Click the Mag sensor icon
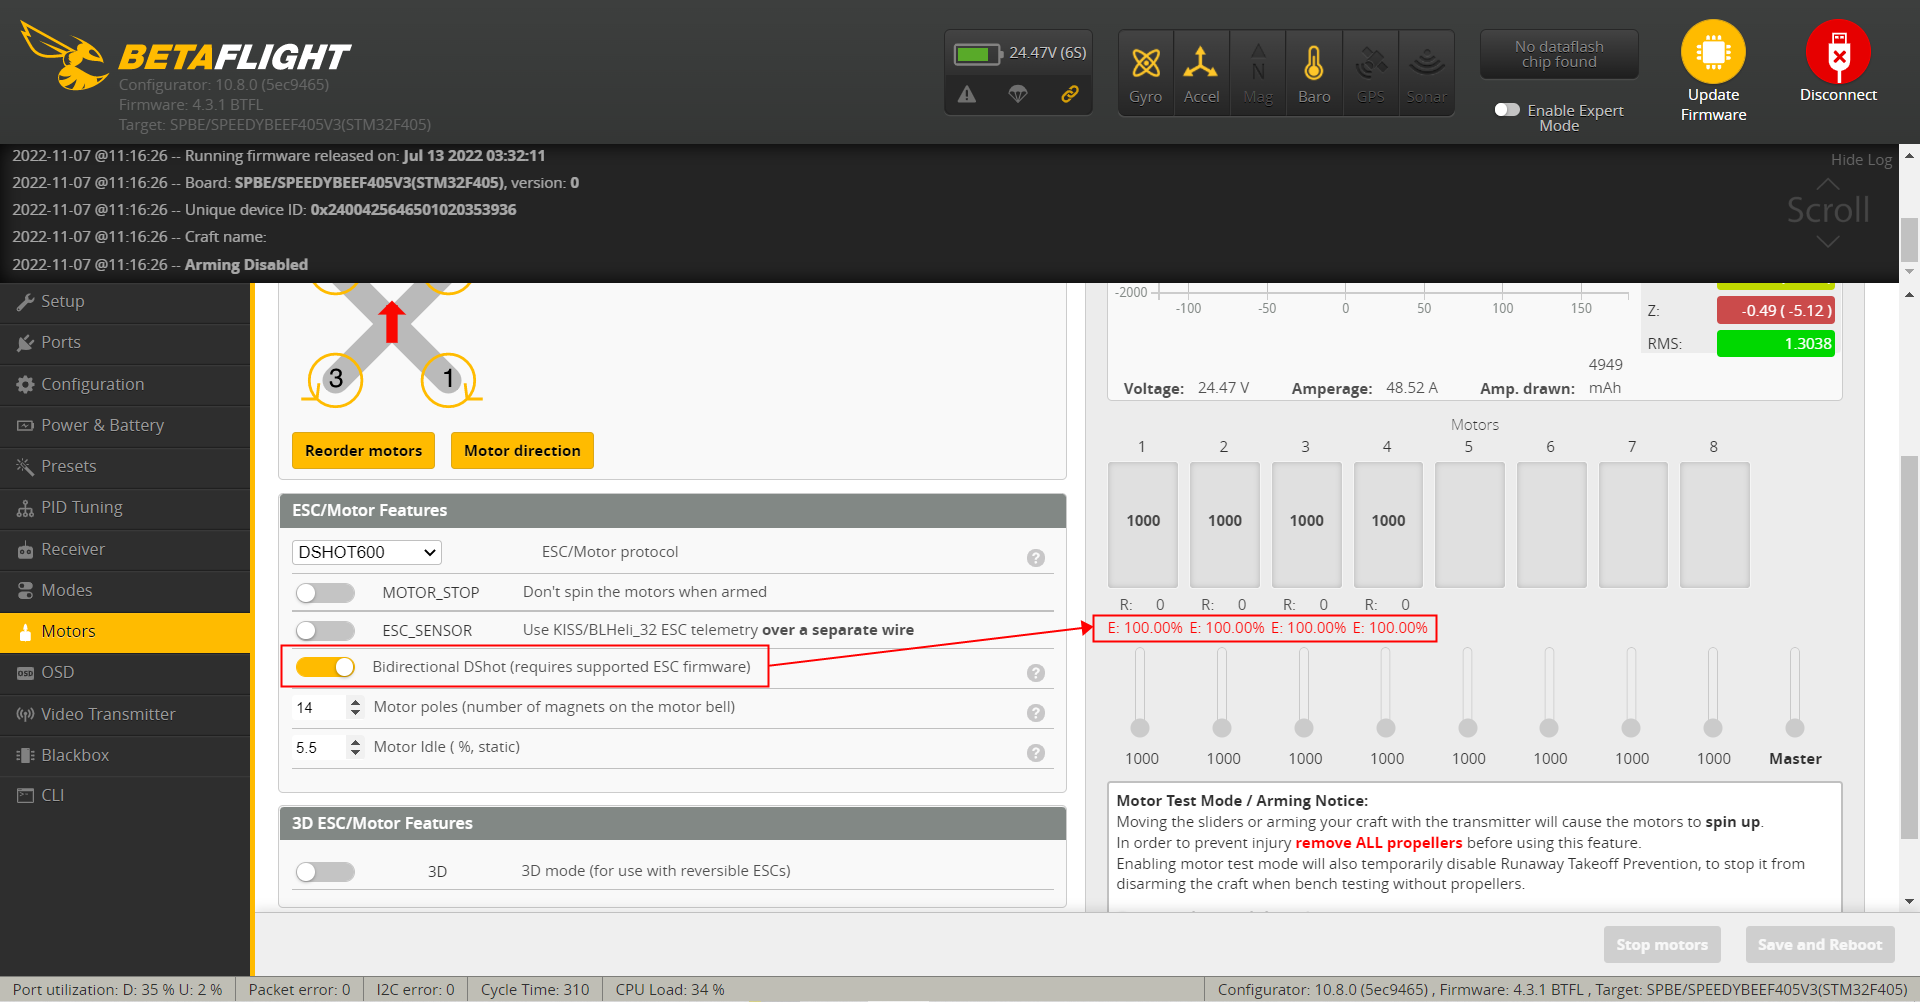1920x1002 pixels. point(1258,73)
